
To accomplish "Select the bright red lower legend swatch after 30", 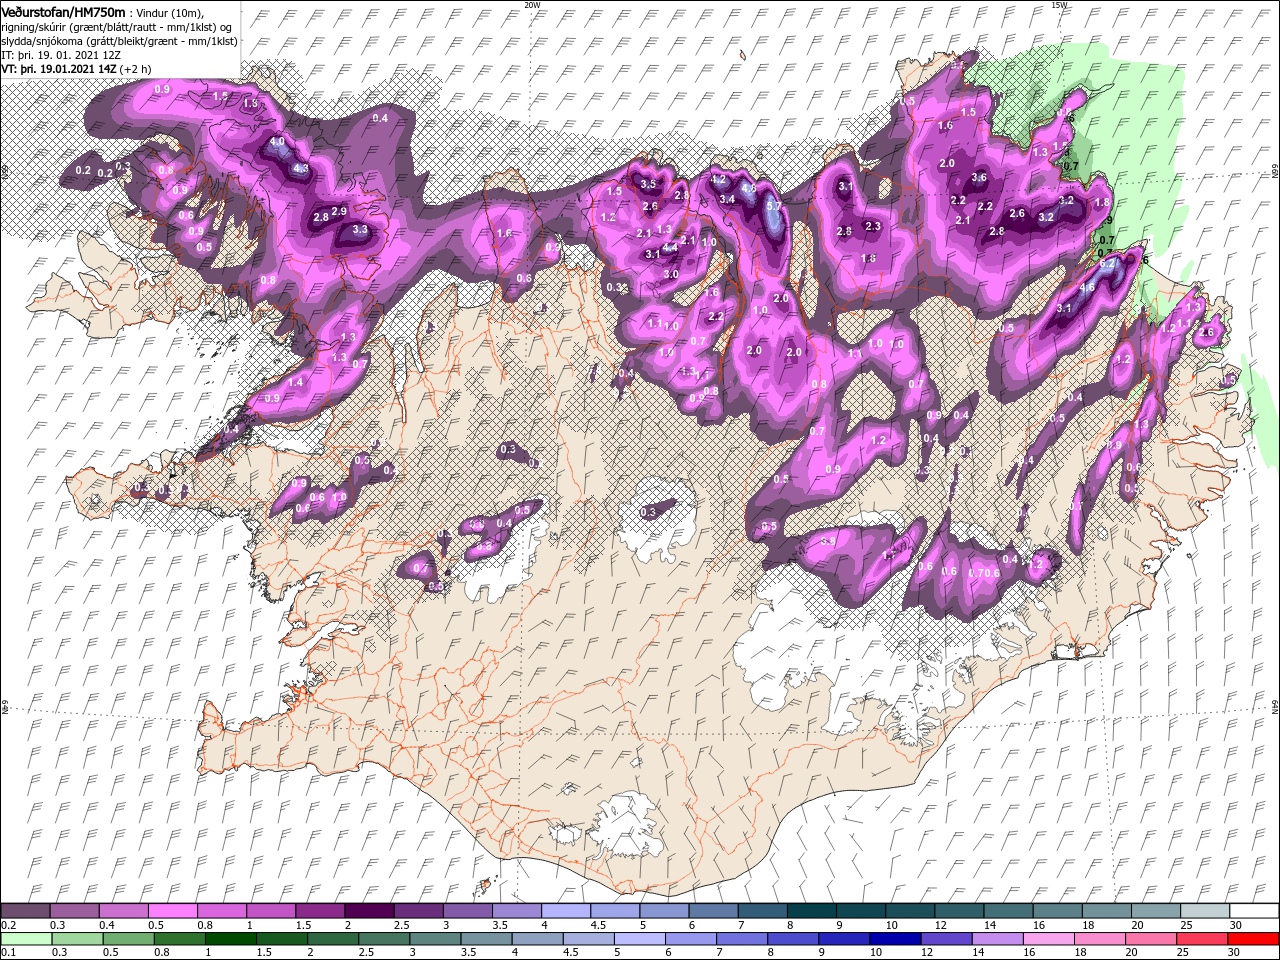I will tap(1252, 939).
